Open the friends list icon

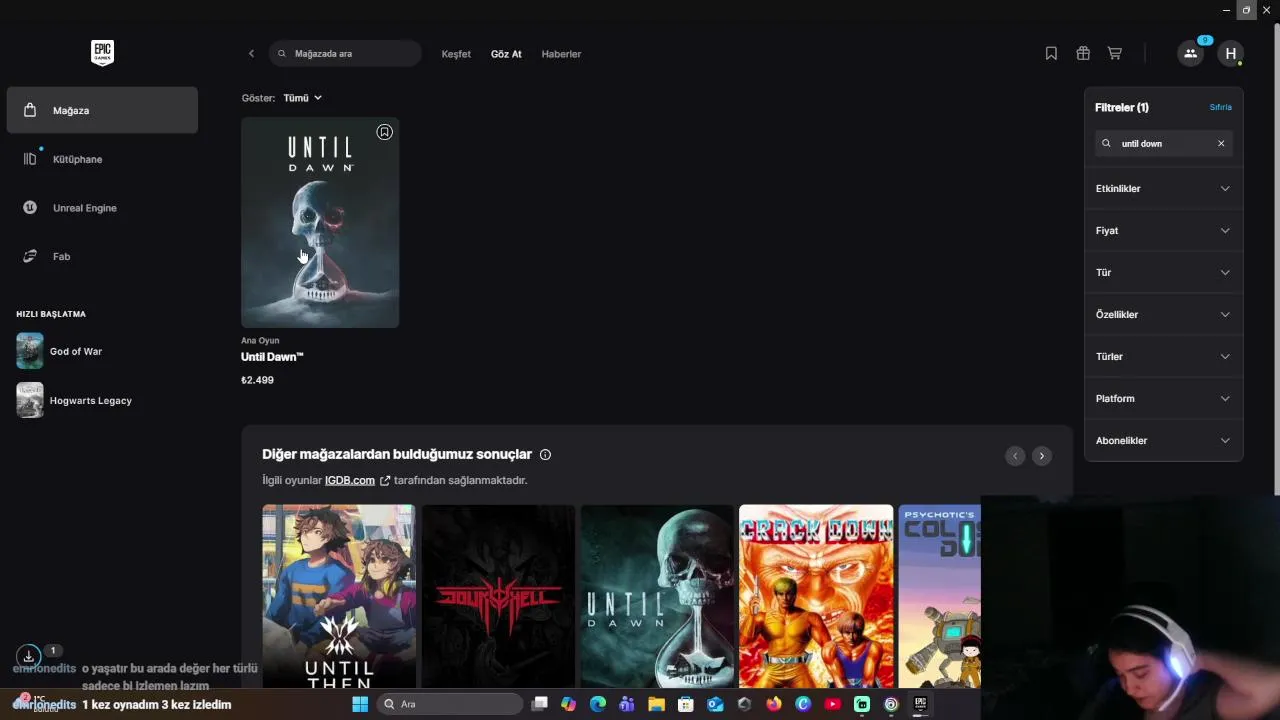1190,54
